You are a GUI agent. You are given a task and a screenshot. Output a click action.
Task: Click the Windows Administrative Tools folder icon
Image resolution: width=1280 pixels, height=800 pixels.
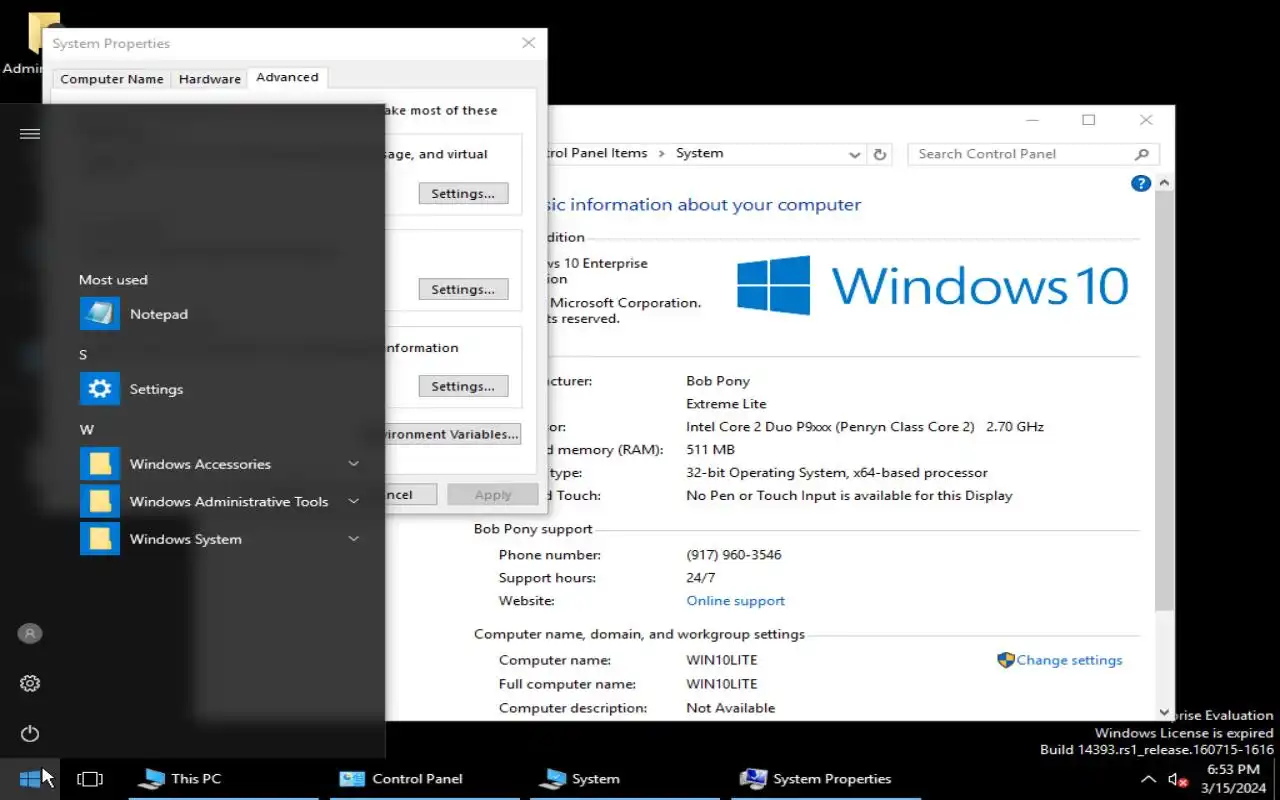[100, 501]
